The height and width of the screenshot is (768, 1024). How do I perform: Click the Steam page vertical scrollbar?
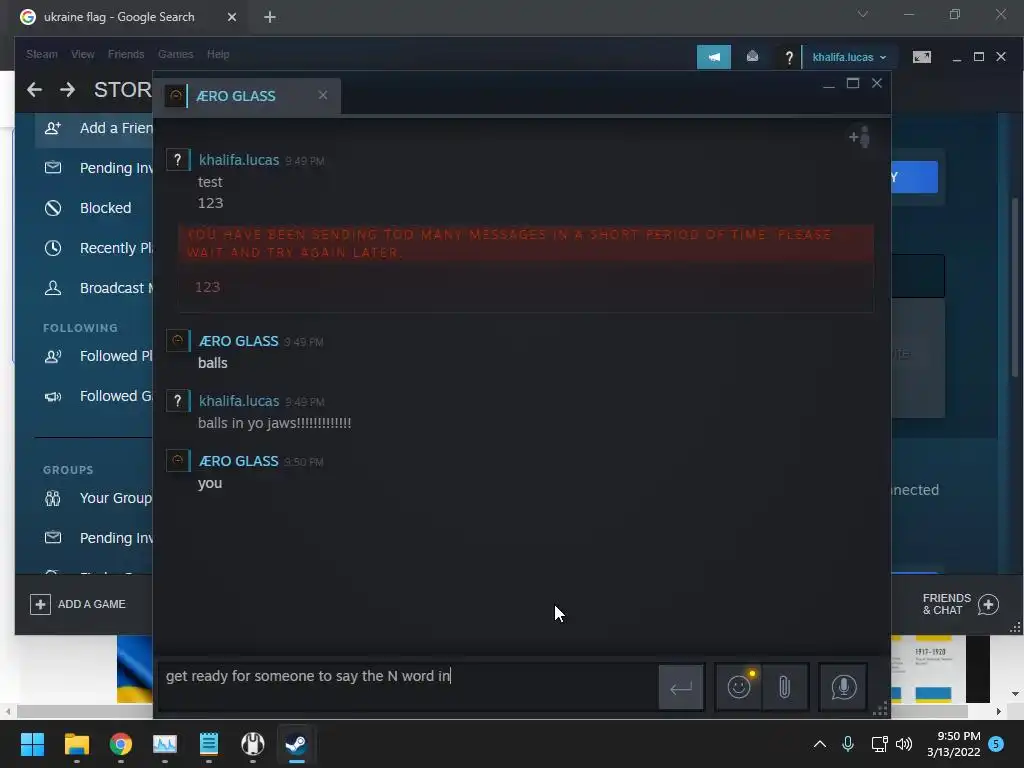point(1015,287)
